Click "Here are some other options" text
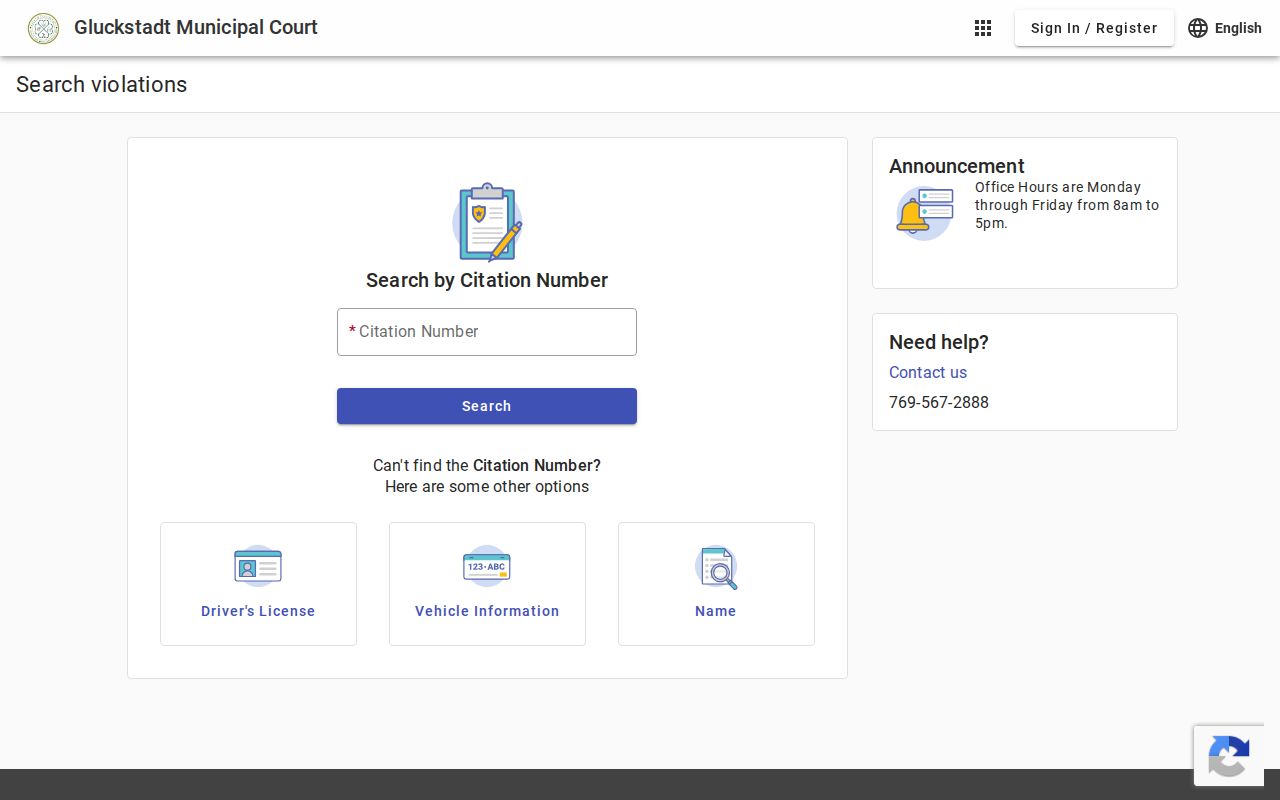The width and height of the screenshot is (1280, 800). [487, 486]
